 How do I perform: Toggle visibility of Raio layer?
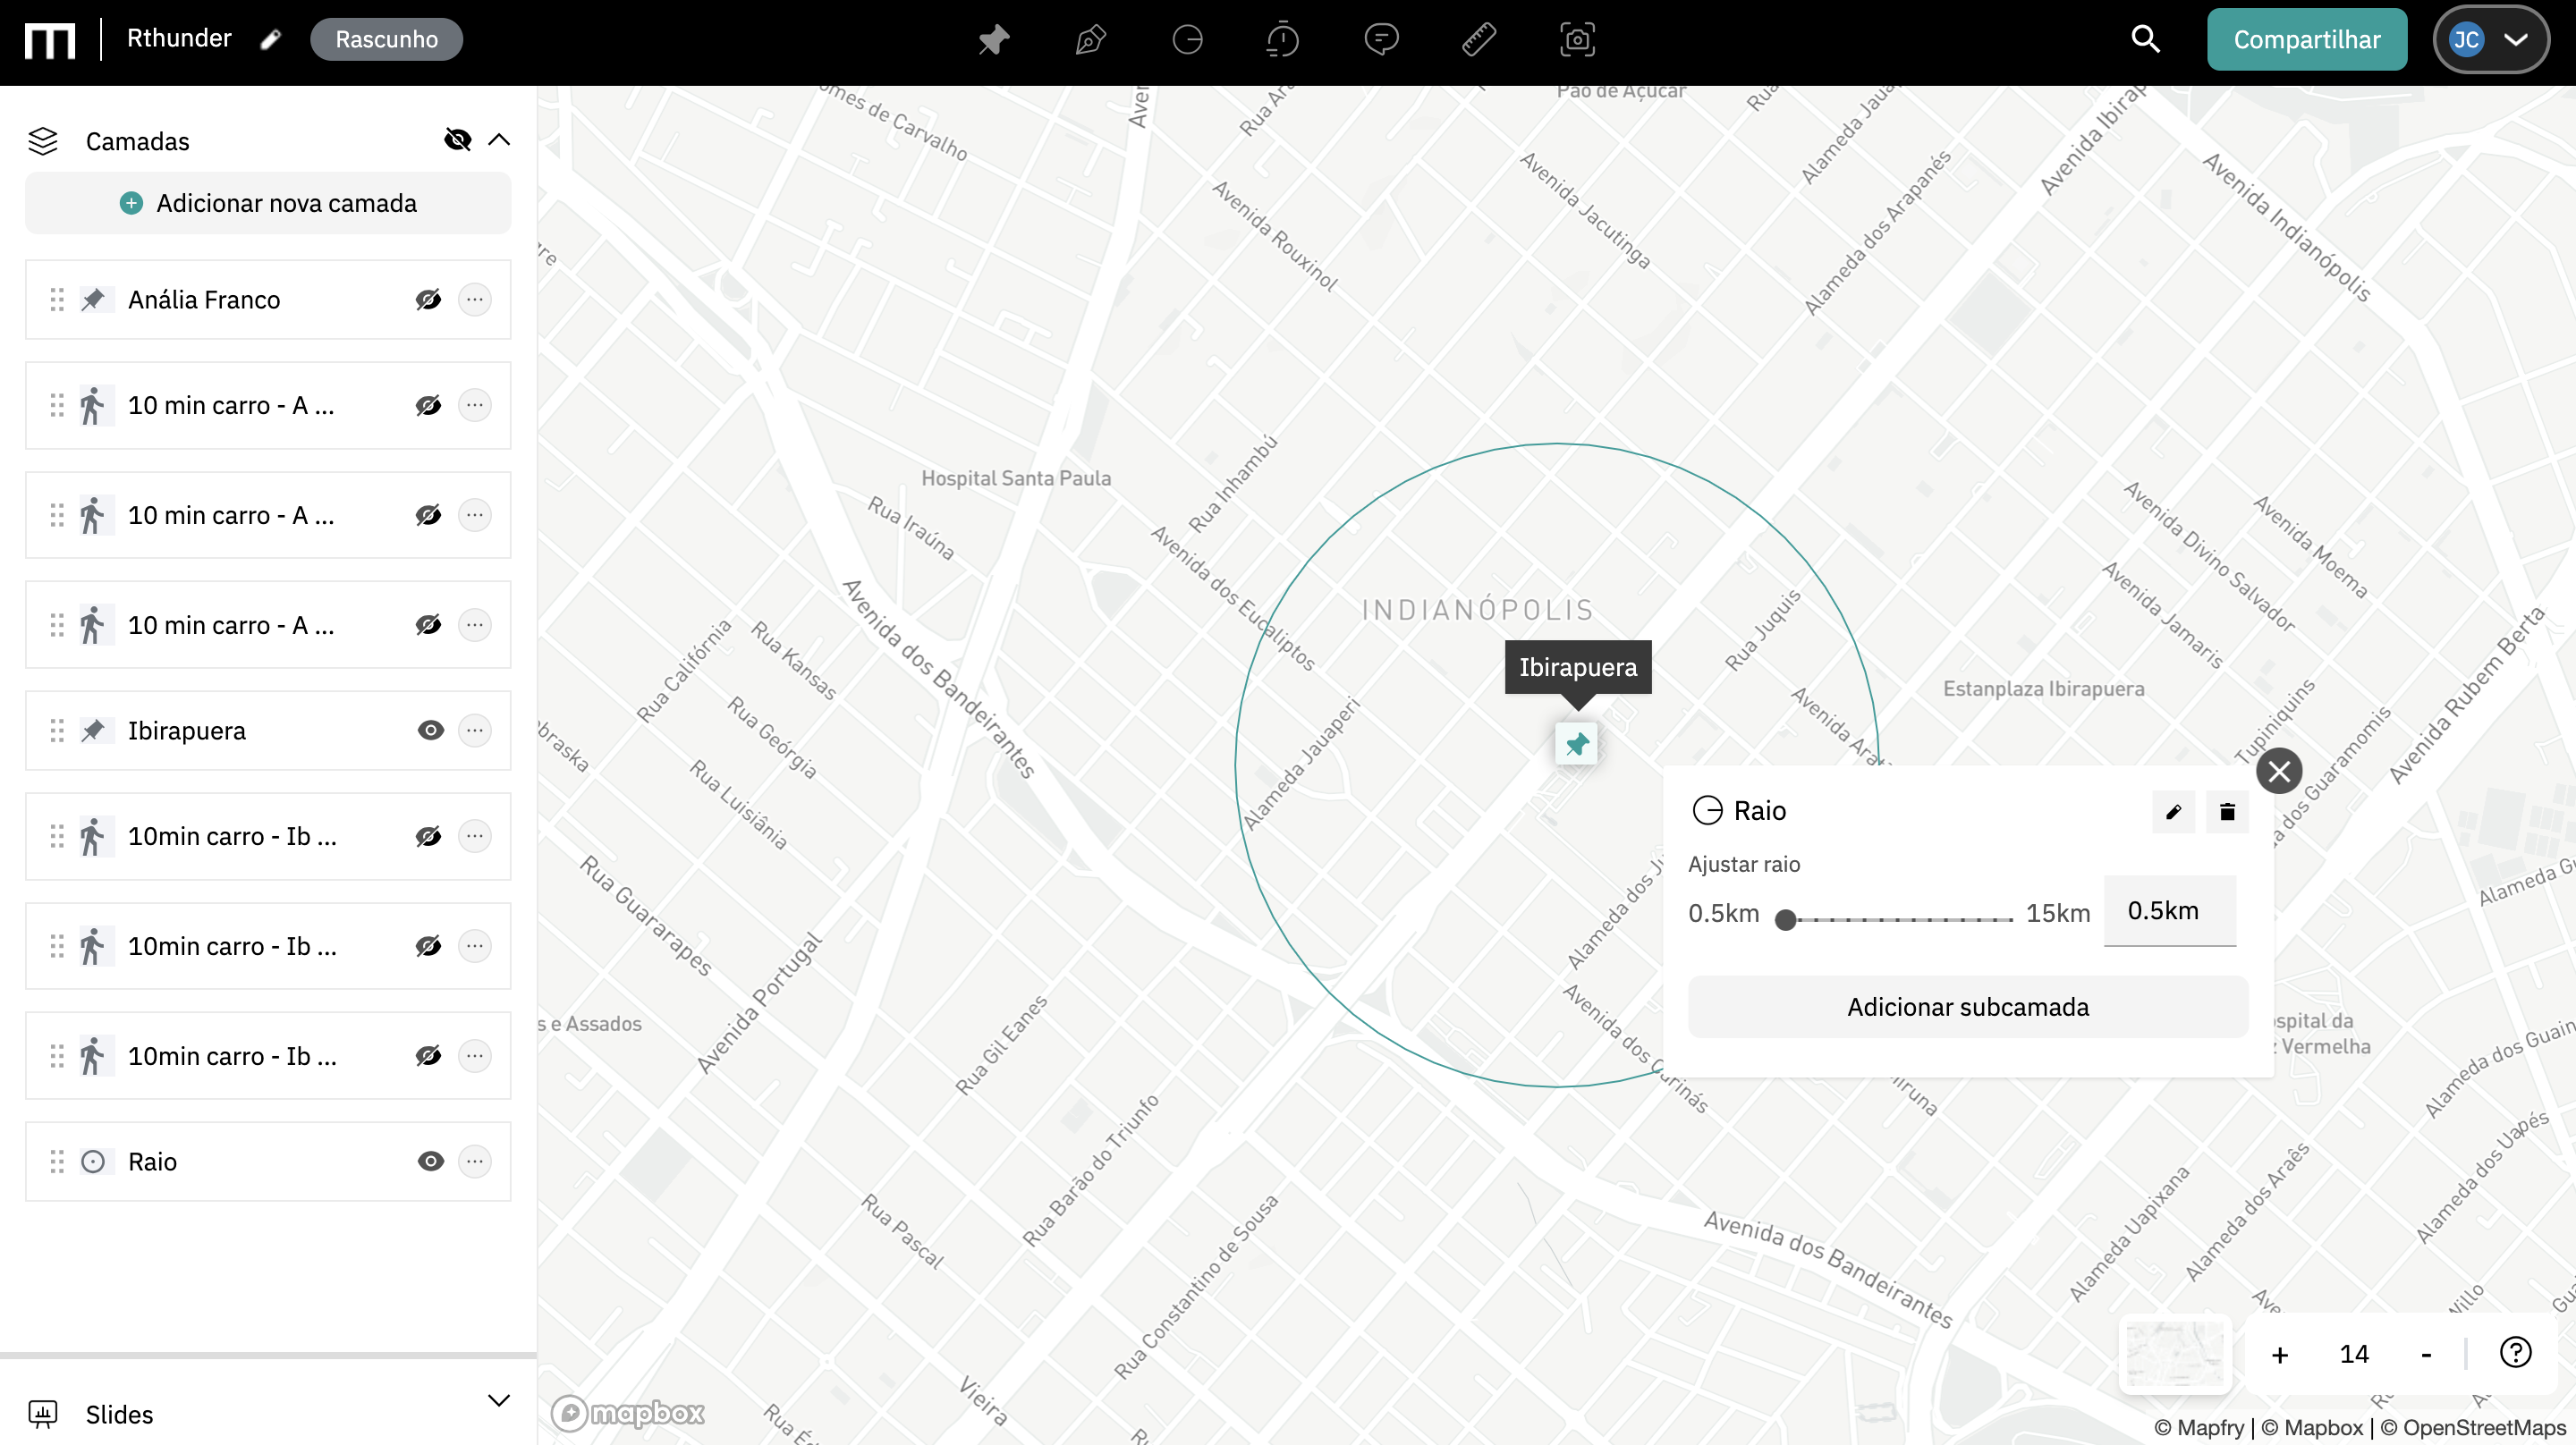click(x=430, y=1161)
